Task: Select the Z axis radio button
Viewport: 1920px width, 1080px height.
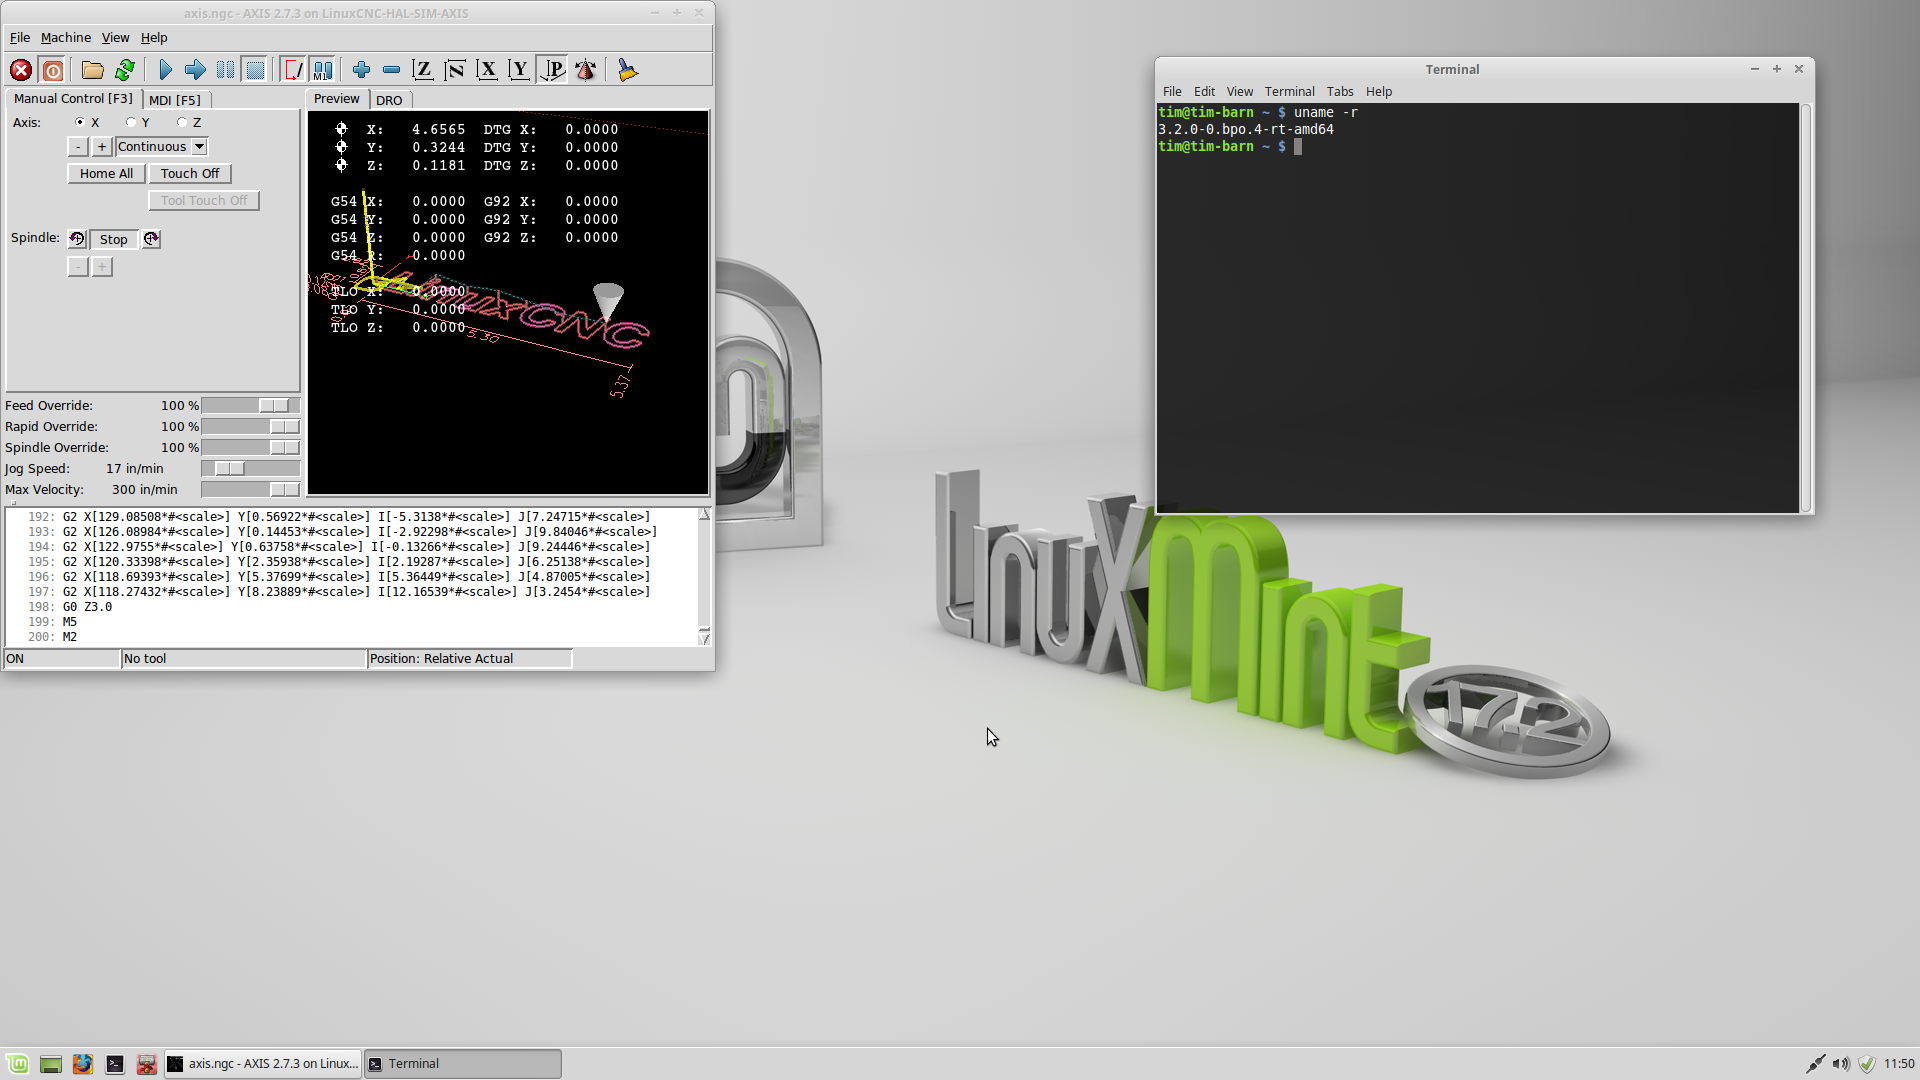Action: point(182,123)
